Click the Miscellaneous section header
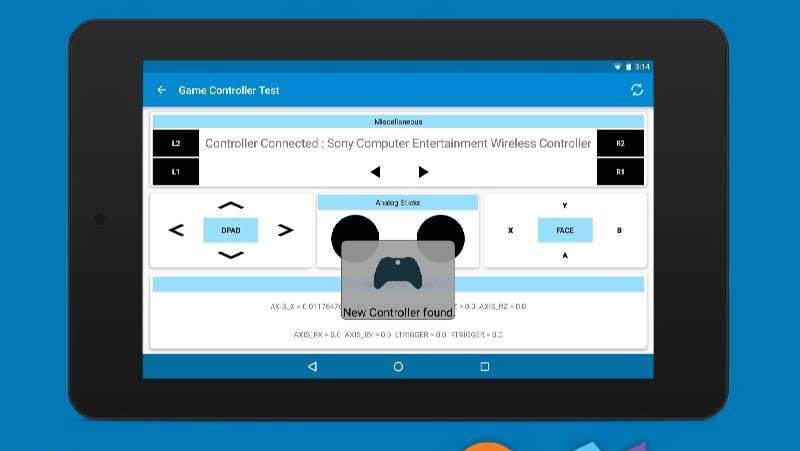Screen dimensions: 800x451 [398, 122]
